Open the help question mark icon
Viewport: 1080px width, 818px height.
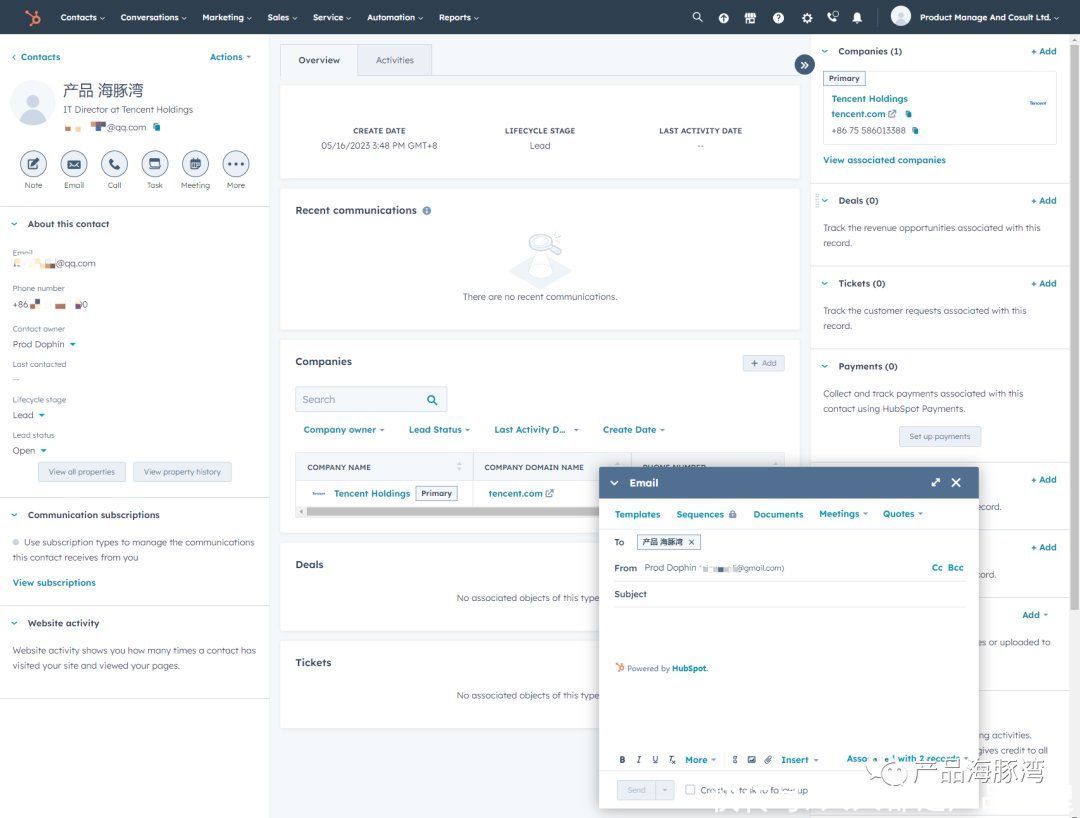click(x=778, y=18)
